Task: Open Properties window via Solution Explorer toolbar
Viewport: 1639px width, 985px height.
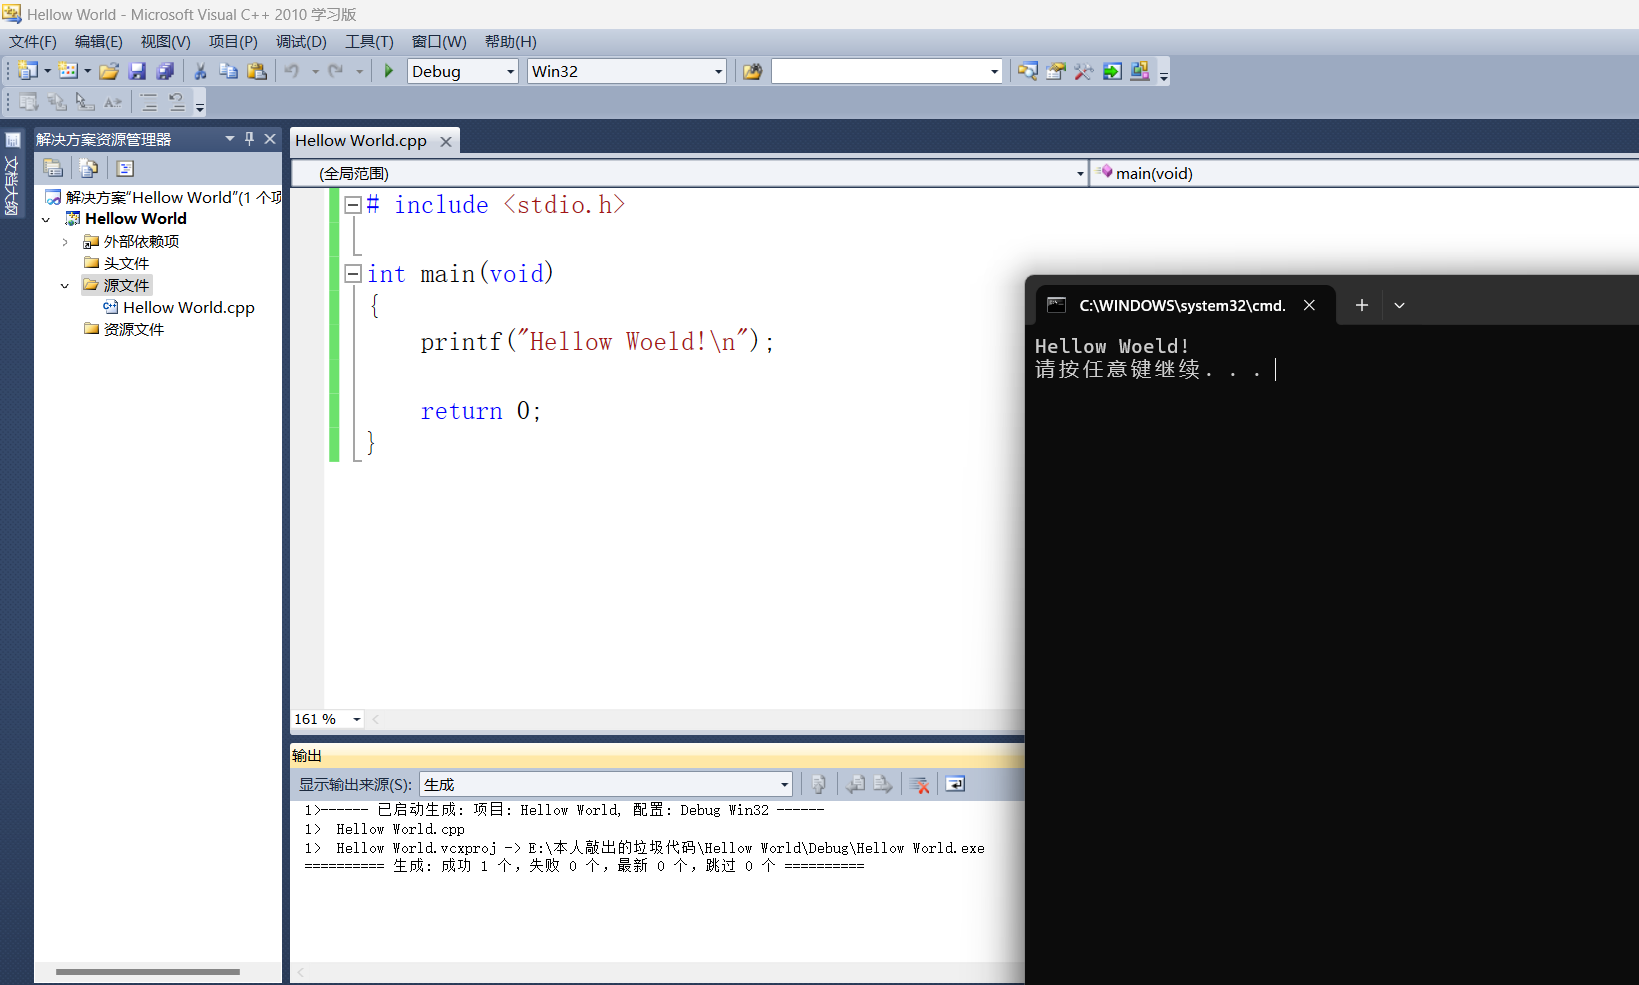Action: point(125,168)
